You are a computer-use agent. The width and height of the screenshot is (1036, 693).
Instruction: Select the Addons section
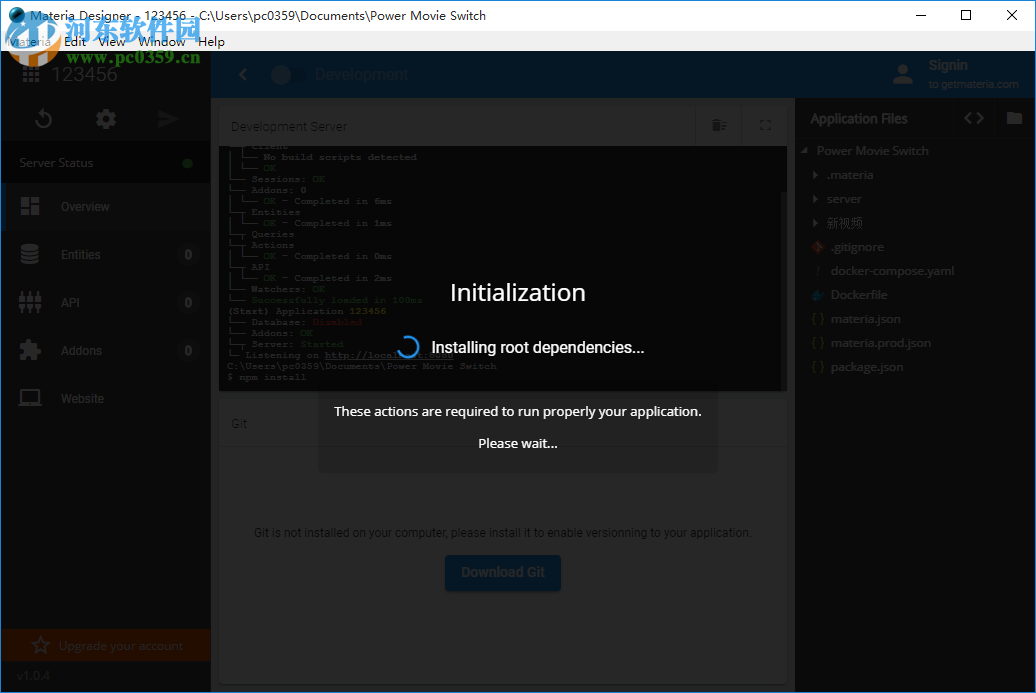[106, 351]
